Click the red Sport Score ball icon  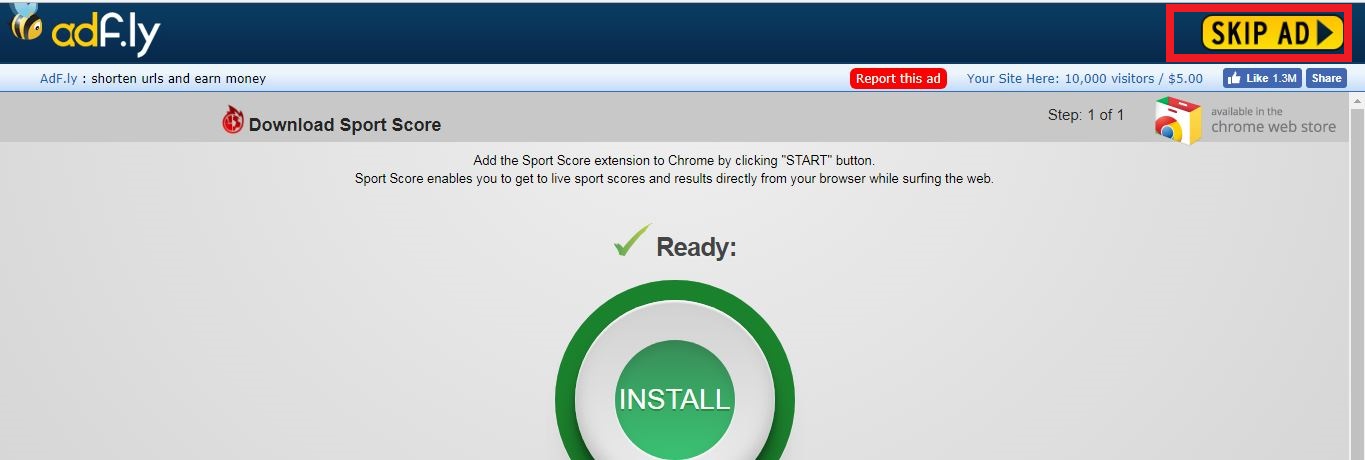(x=233, y=120)
